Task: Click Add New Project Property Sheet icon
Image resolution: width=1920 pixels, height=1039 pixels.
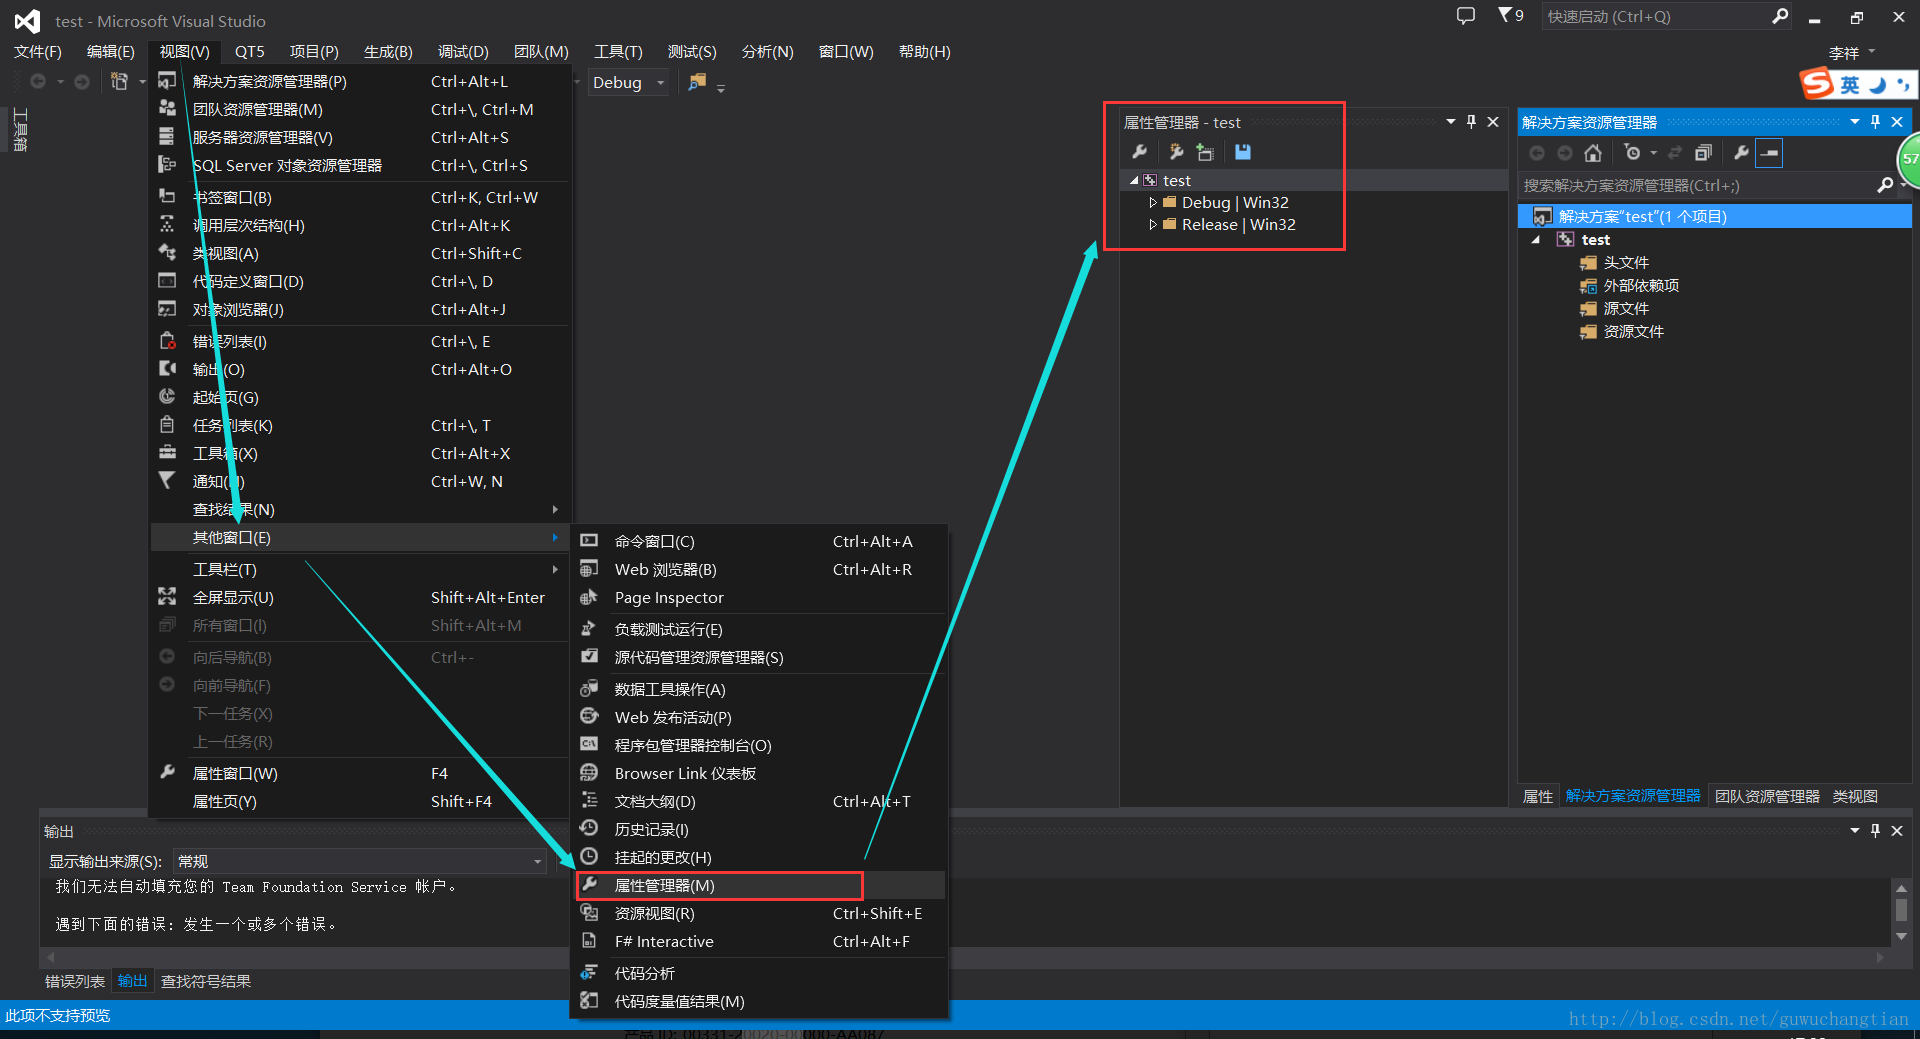Action: click(1176, 152)
